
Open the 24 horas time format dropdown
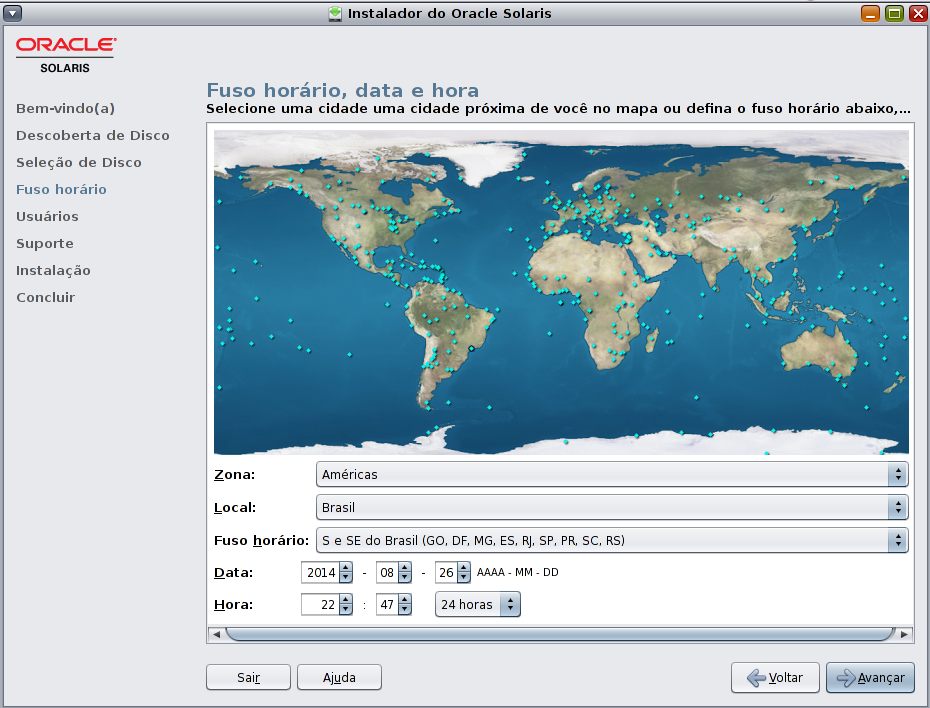(x=477, y=605)
